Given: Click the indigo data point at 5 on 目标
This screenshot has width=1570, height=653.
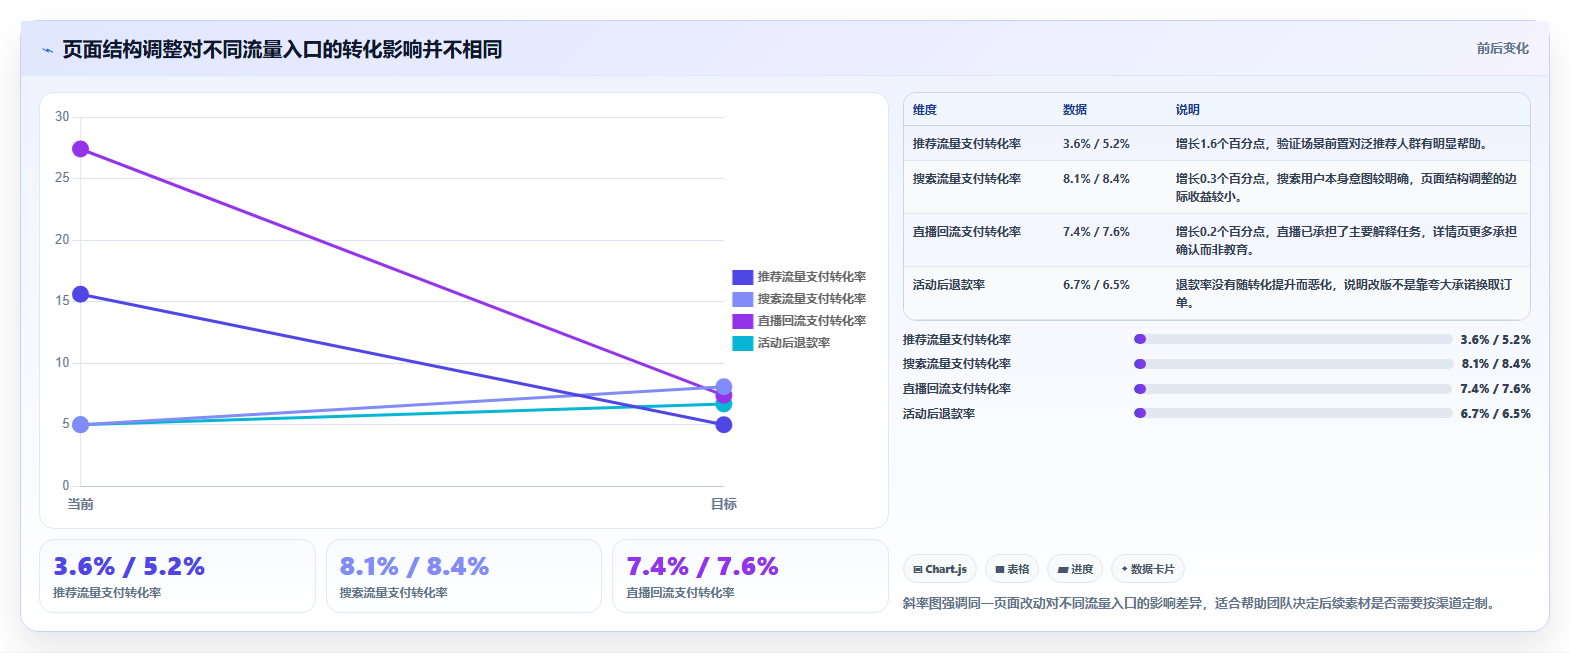Looking at the screenshot, I should coord(724,425).
